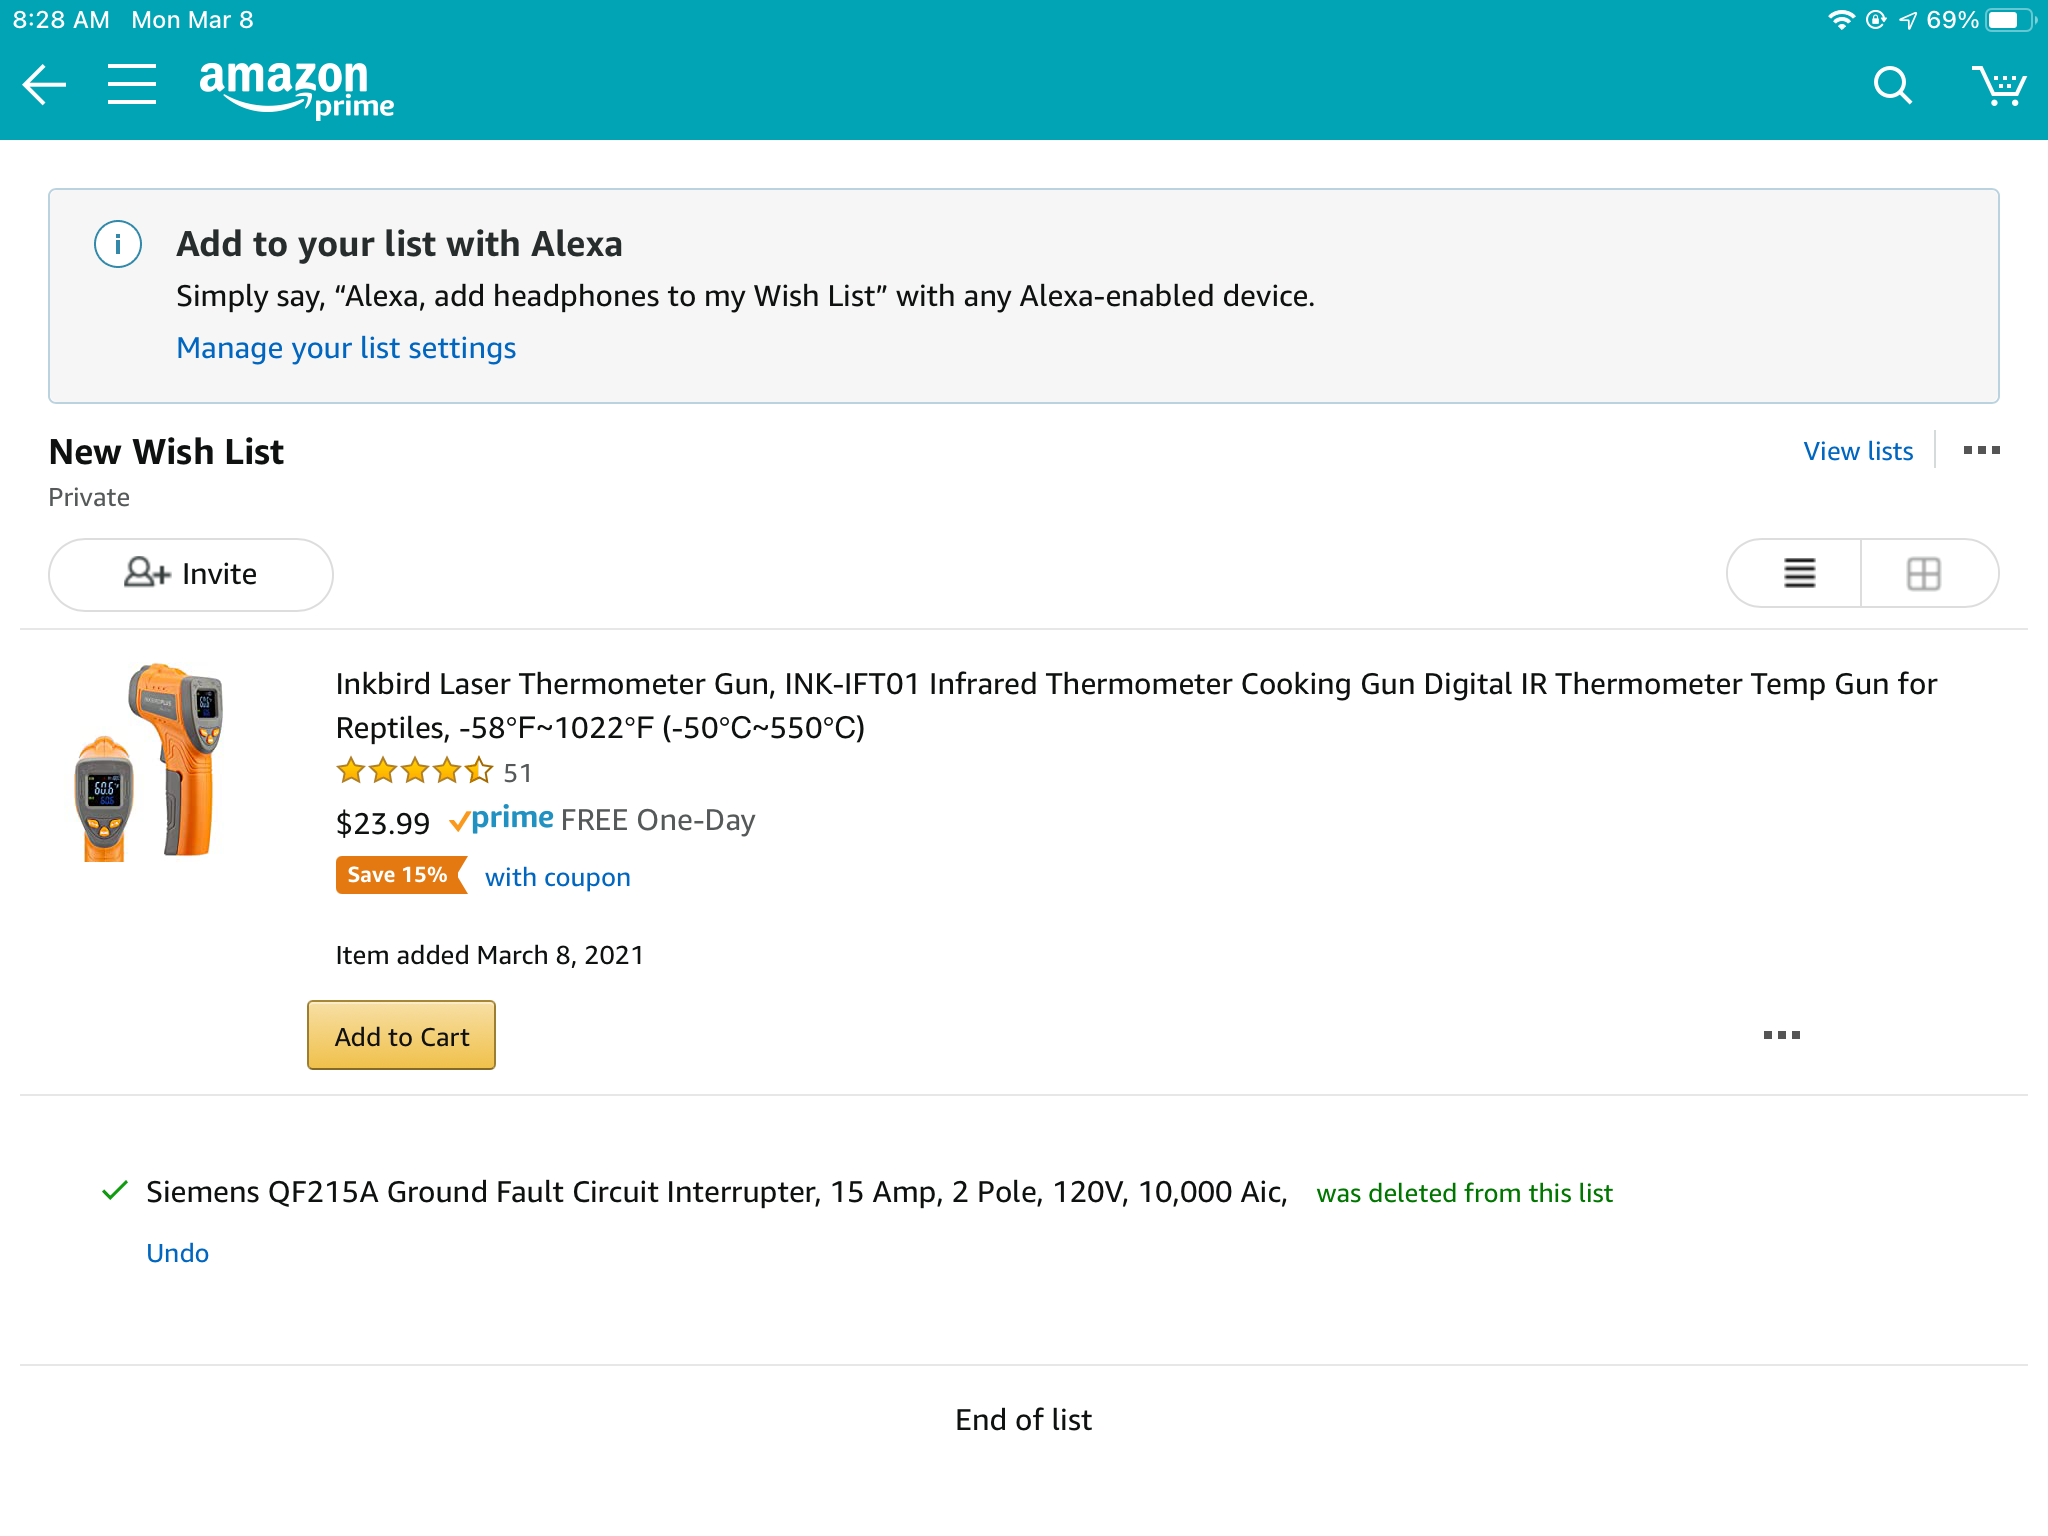The image size is (2048, 1536).
Task: Open the shopping cart
Action: [1998, 86]
